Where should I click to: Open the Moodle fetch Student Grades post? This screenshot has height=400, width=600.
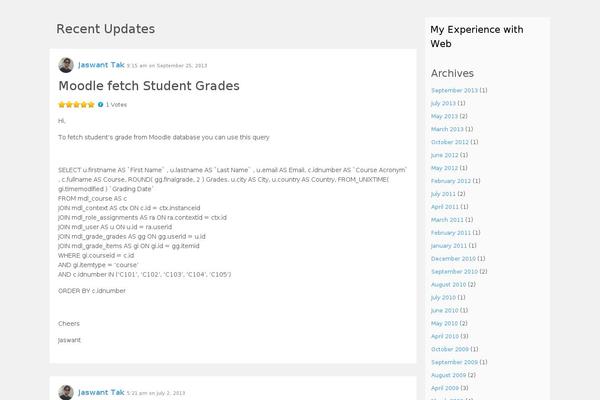149,86
